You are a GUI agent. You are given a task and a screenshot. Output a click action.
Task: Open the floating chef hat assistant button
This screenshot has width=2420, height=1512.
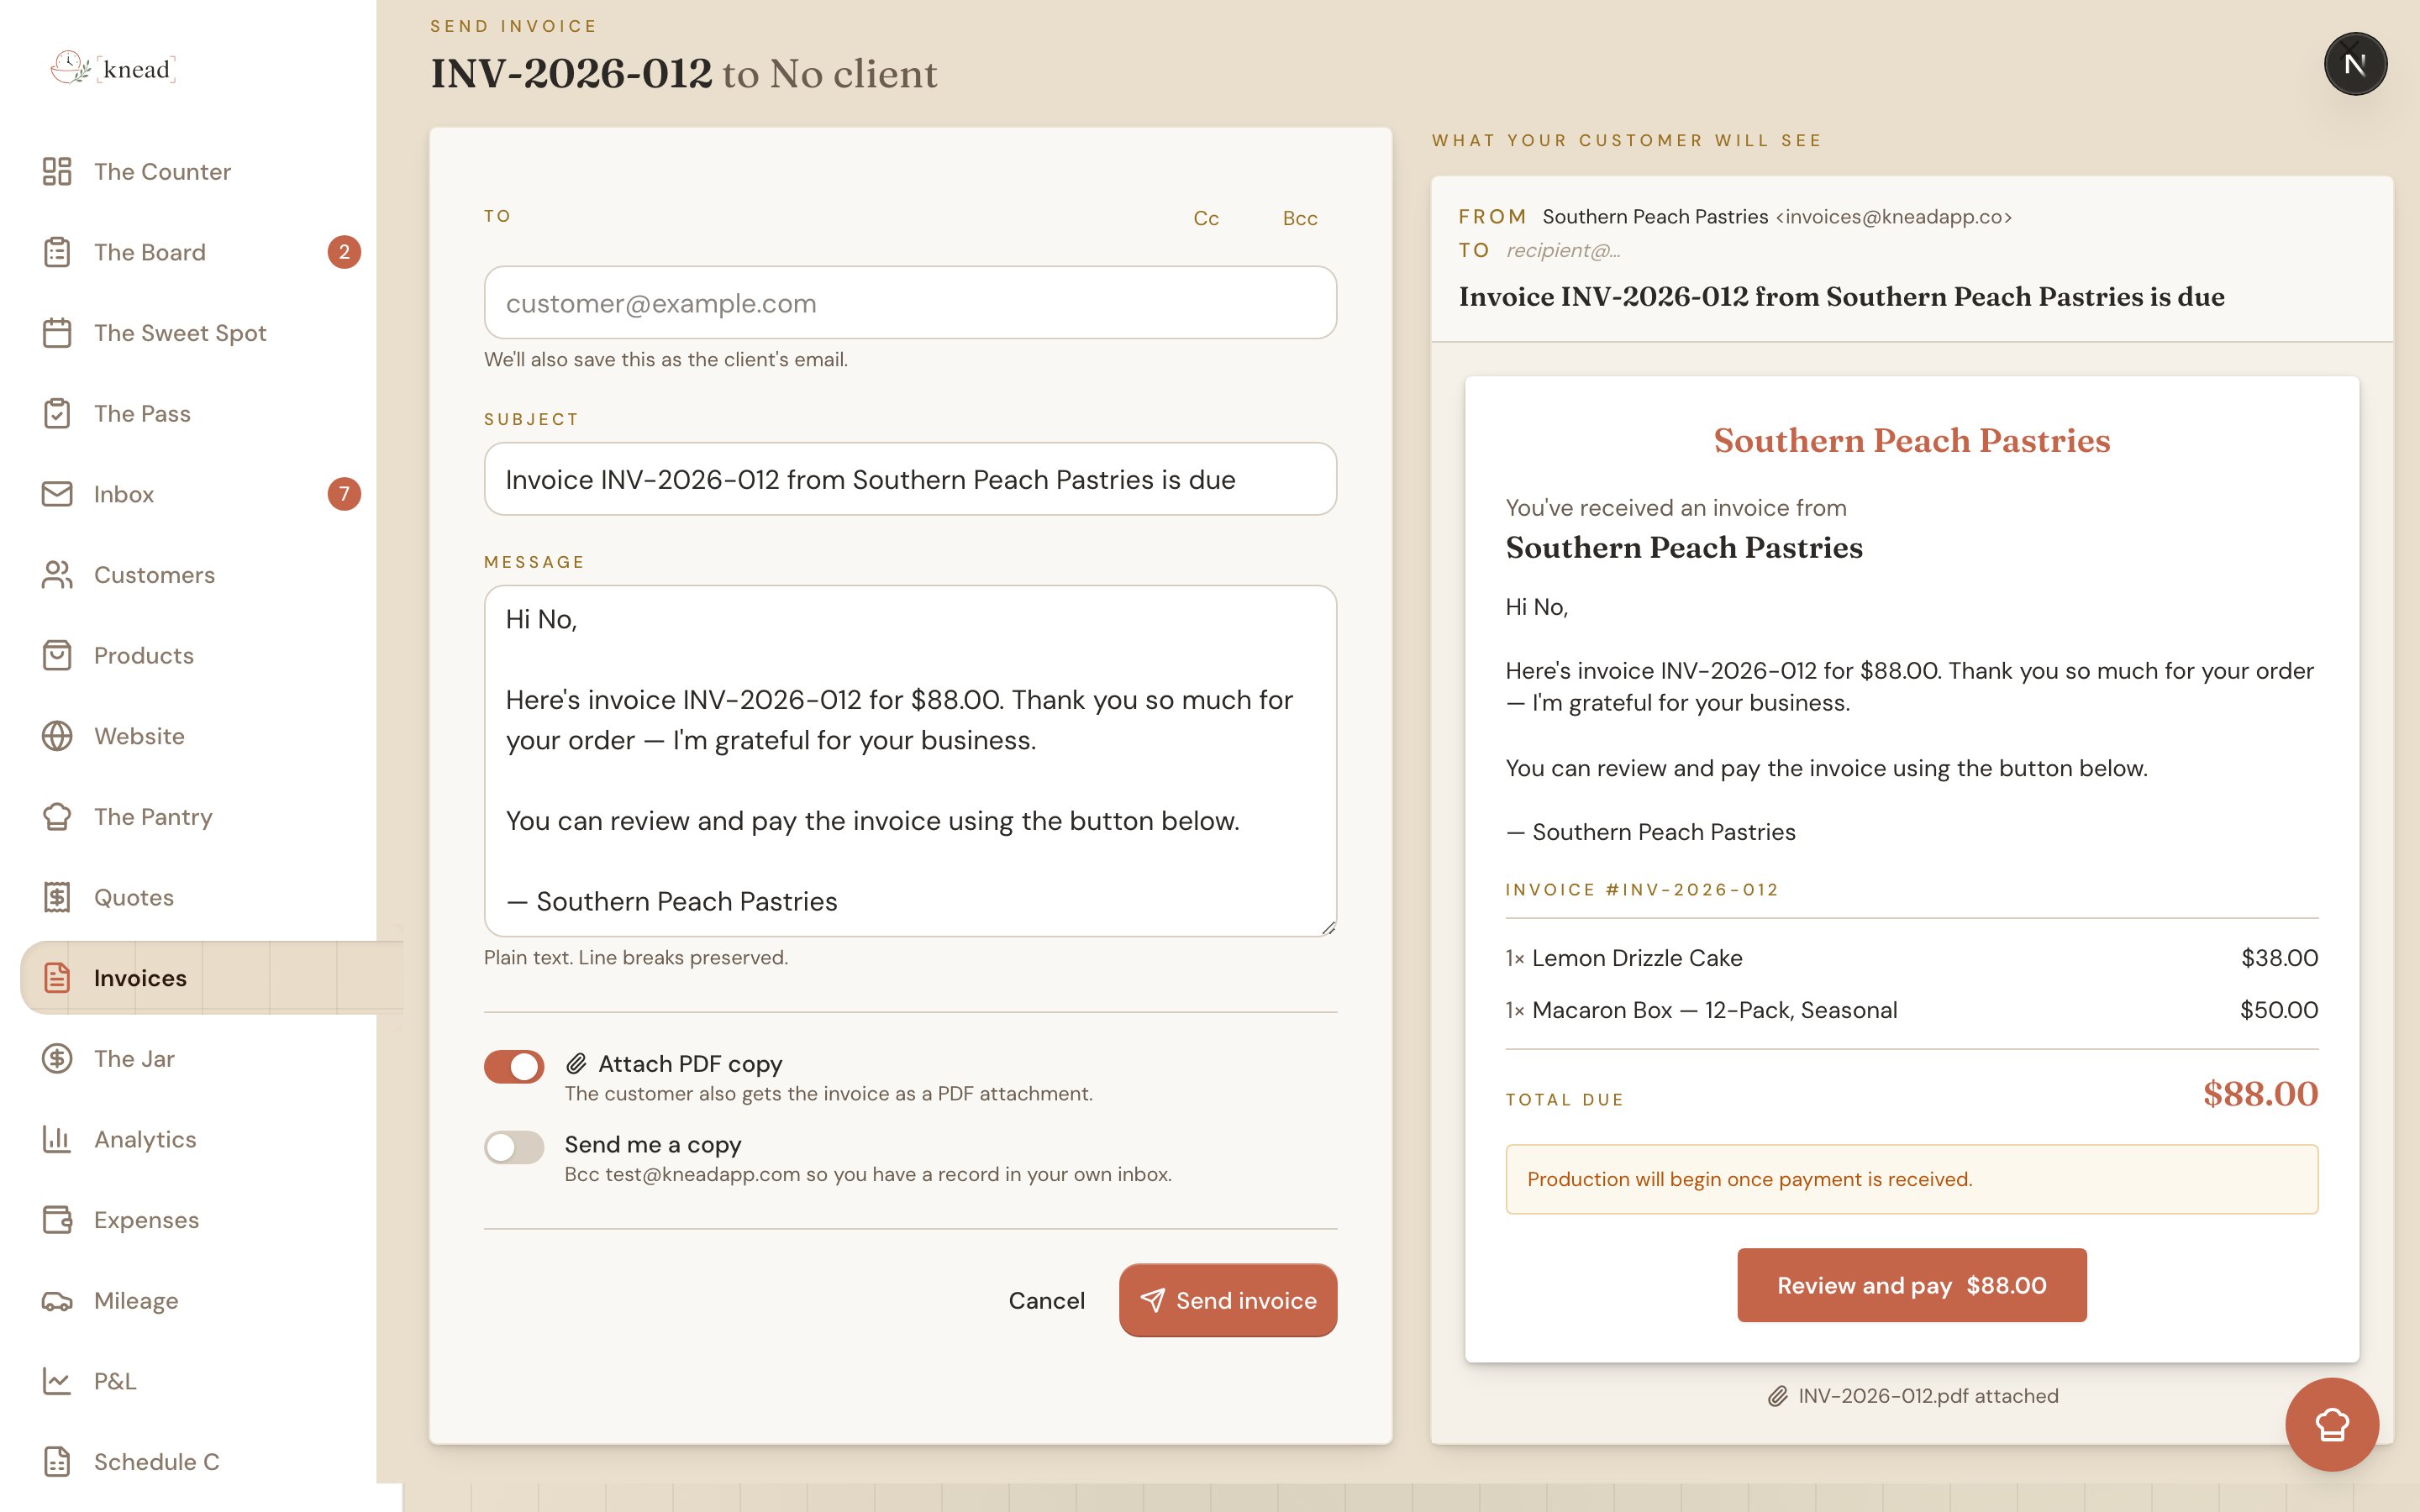click(x=2332, y=1424)
